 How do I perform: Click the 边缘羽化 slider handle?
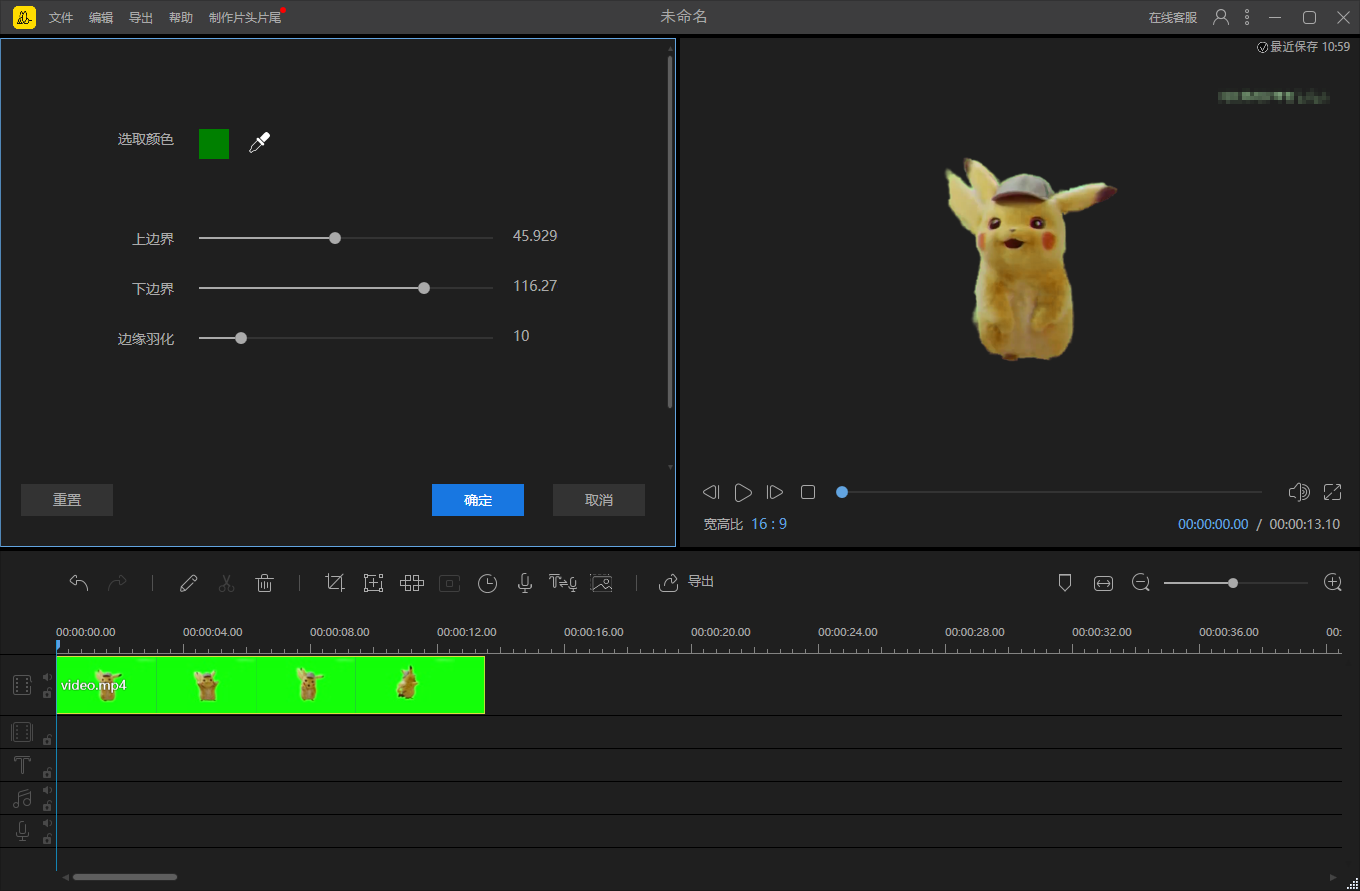tap(241, 338)
